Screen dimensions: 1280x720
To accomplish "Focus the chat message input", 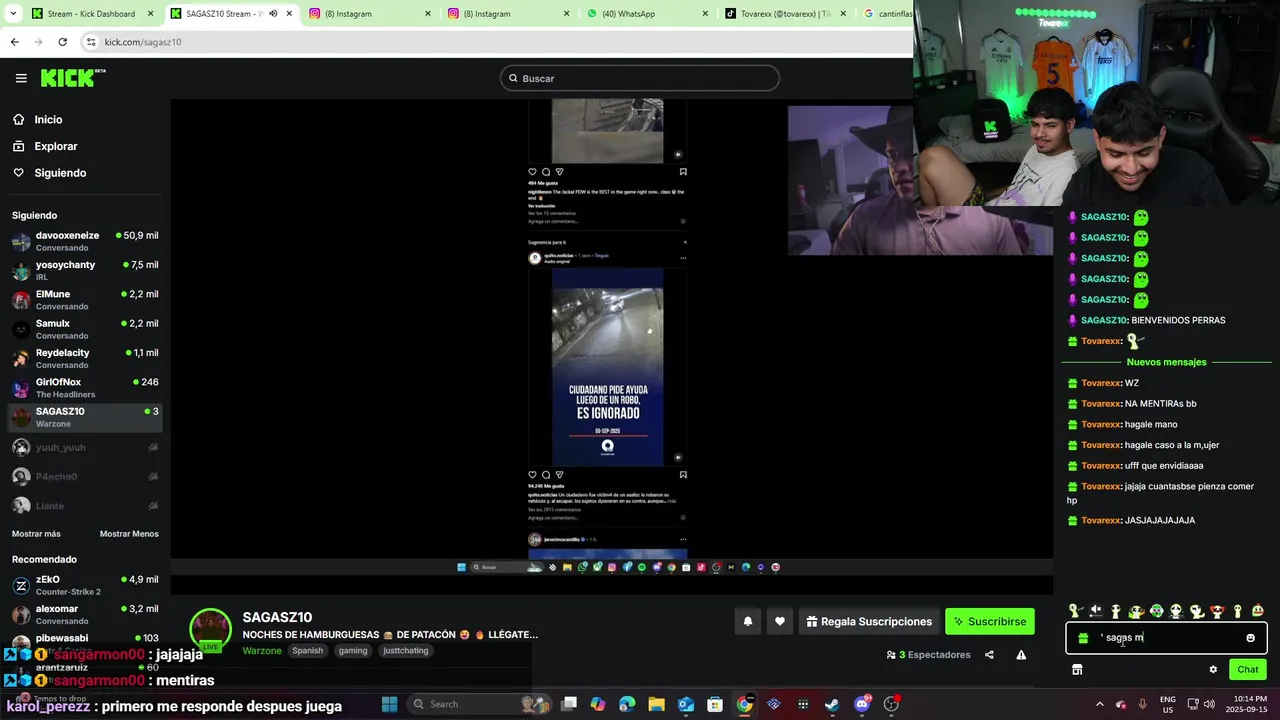I will (1165, 638).
